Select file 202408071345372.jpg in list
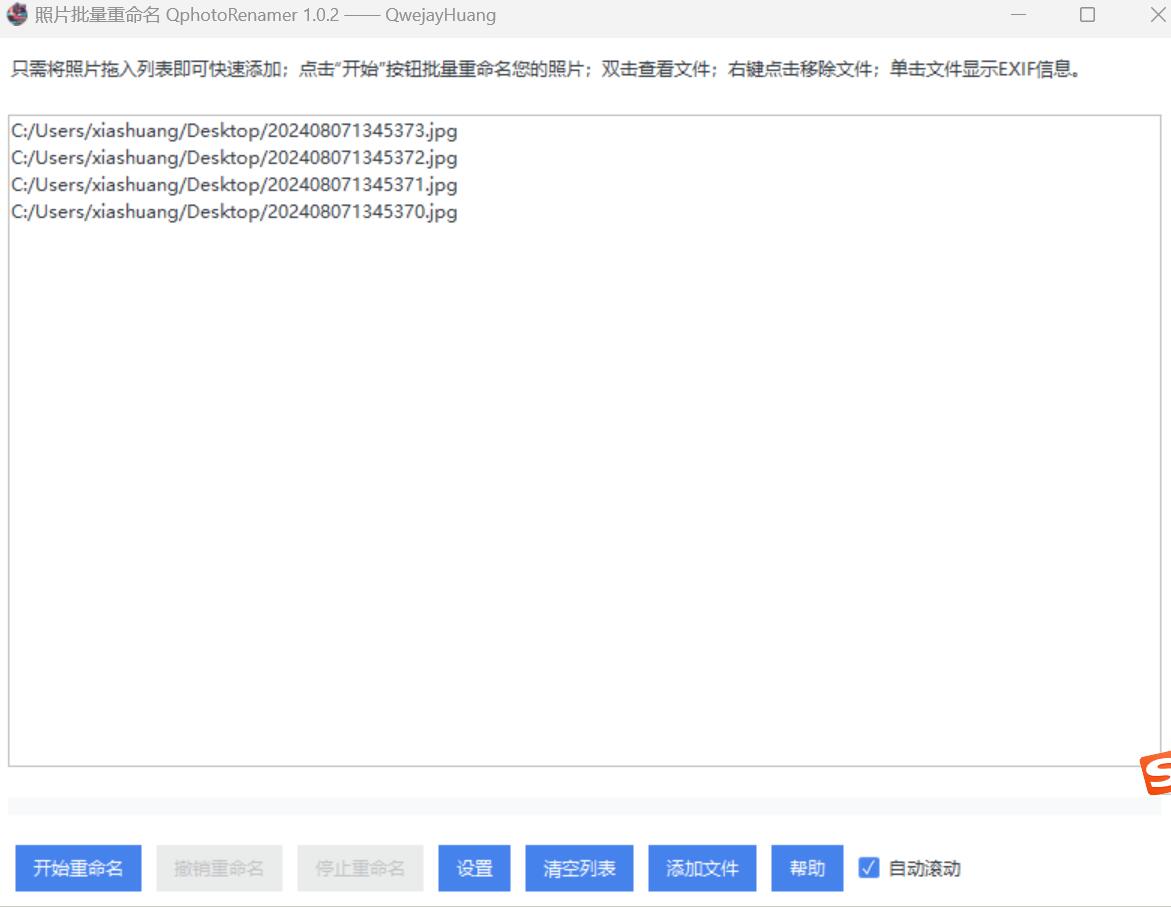This screenshot has height=907, width=1171. (x=234, y=158)
